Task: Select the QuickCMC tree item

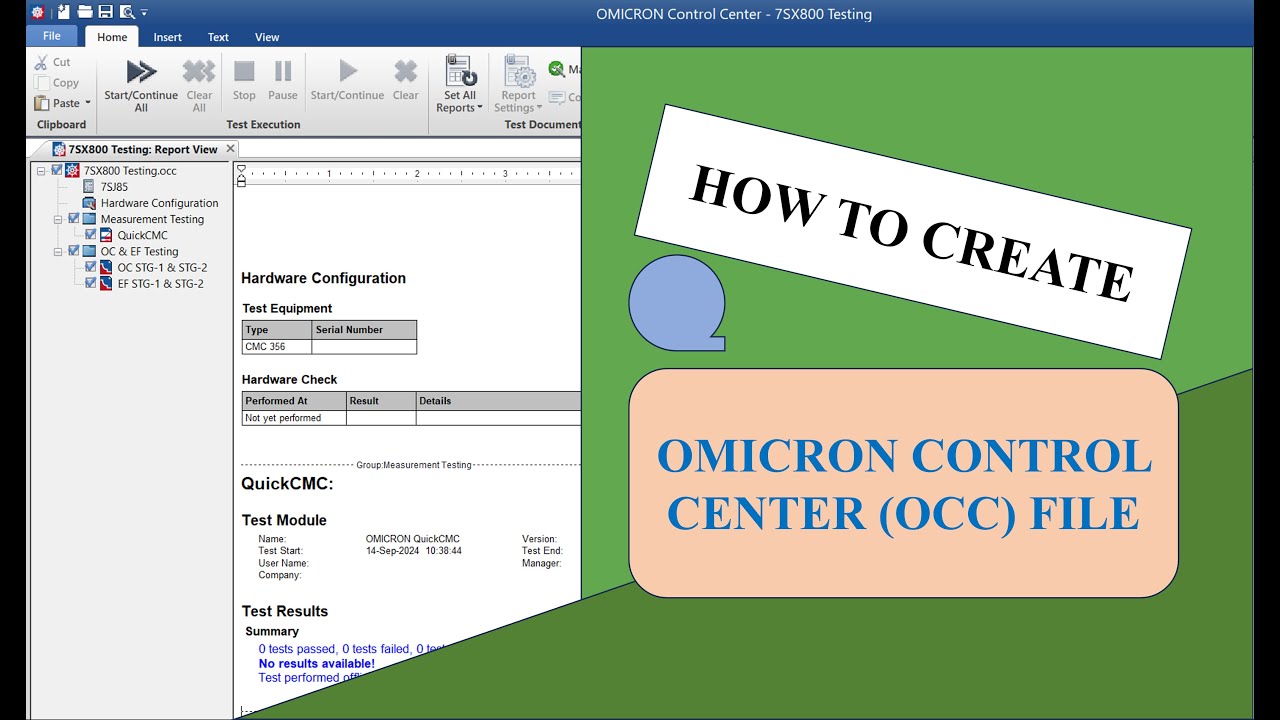Action: pyautogui.click(x=142, y=235)
